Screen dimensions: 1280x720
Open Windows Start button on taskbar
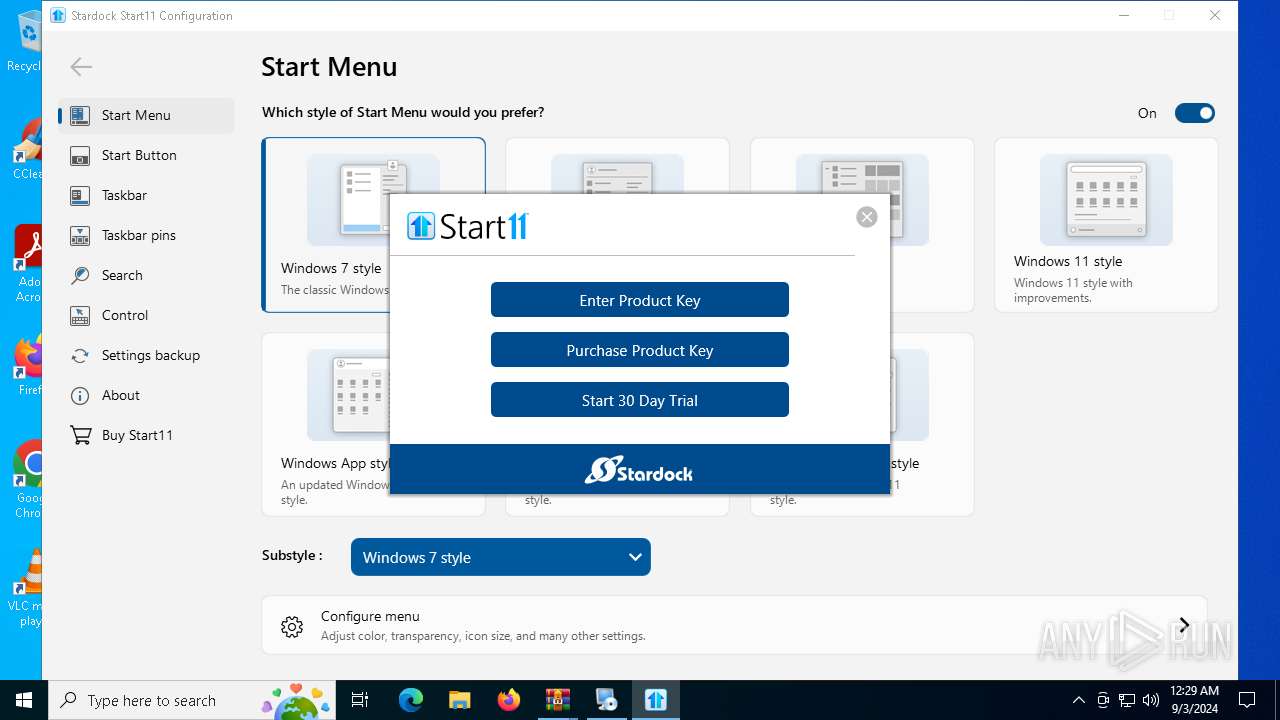24,700
